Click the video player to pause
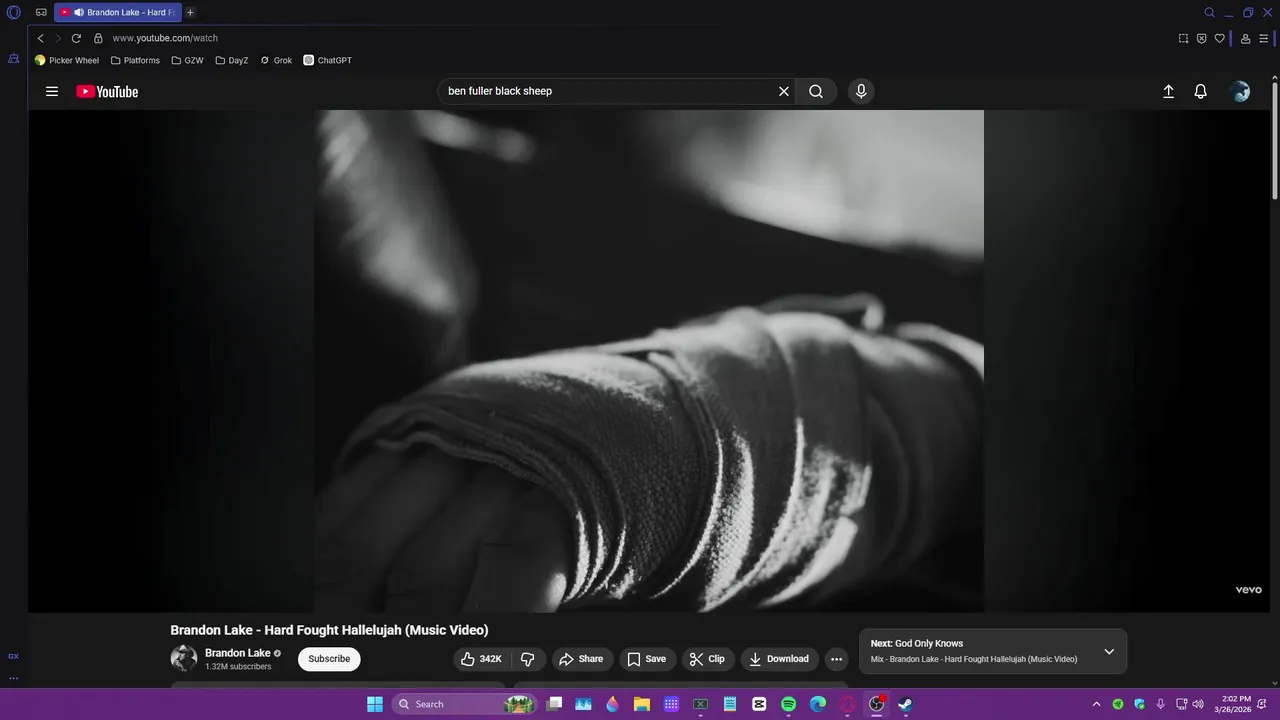This screenshot has width=1280, height=720. (650, 360)
